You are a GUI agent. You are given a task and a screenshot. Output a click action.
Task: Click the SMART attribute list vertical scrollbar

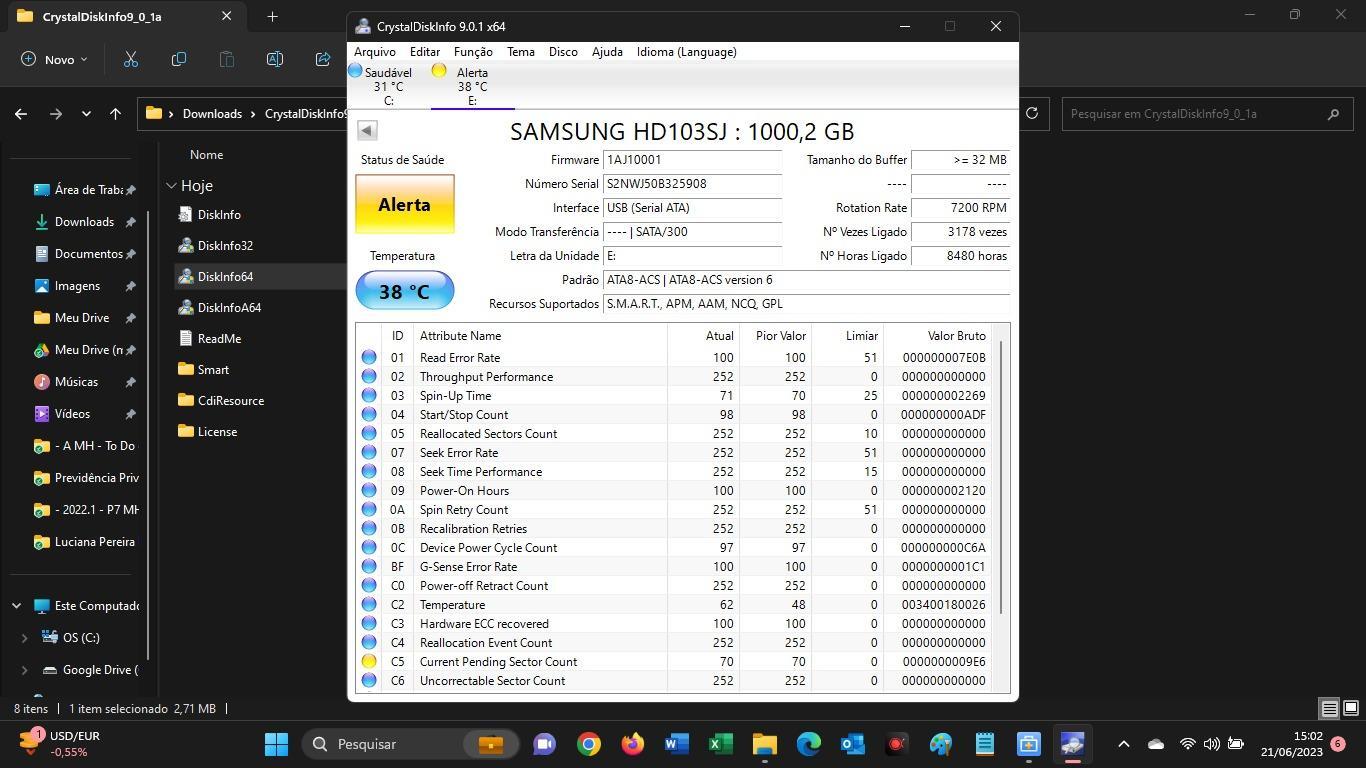1001,477
